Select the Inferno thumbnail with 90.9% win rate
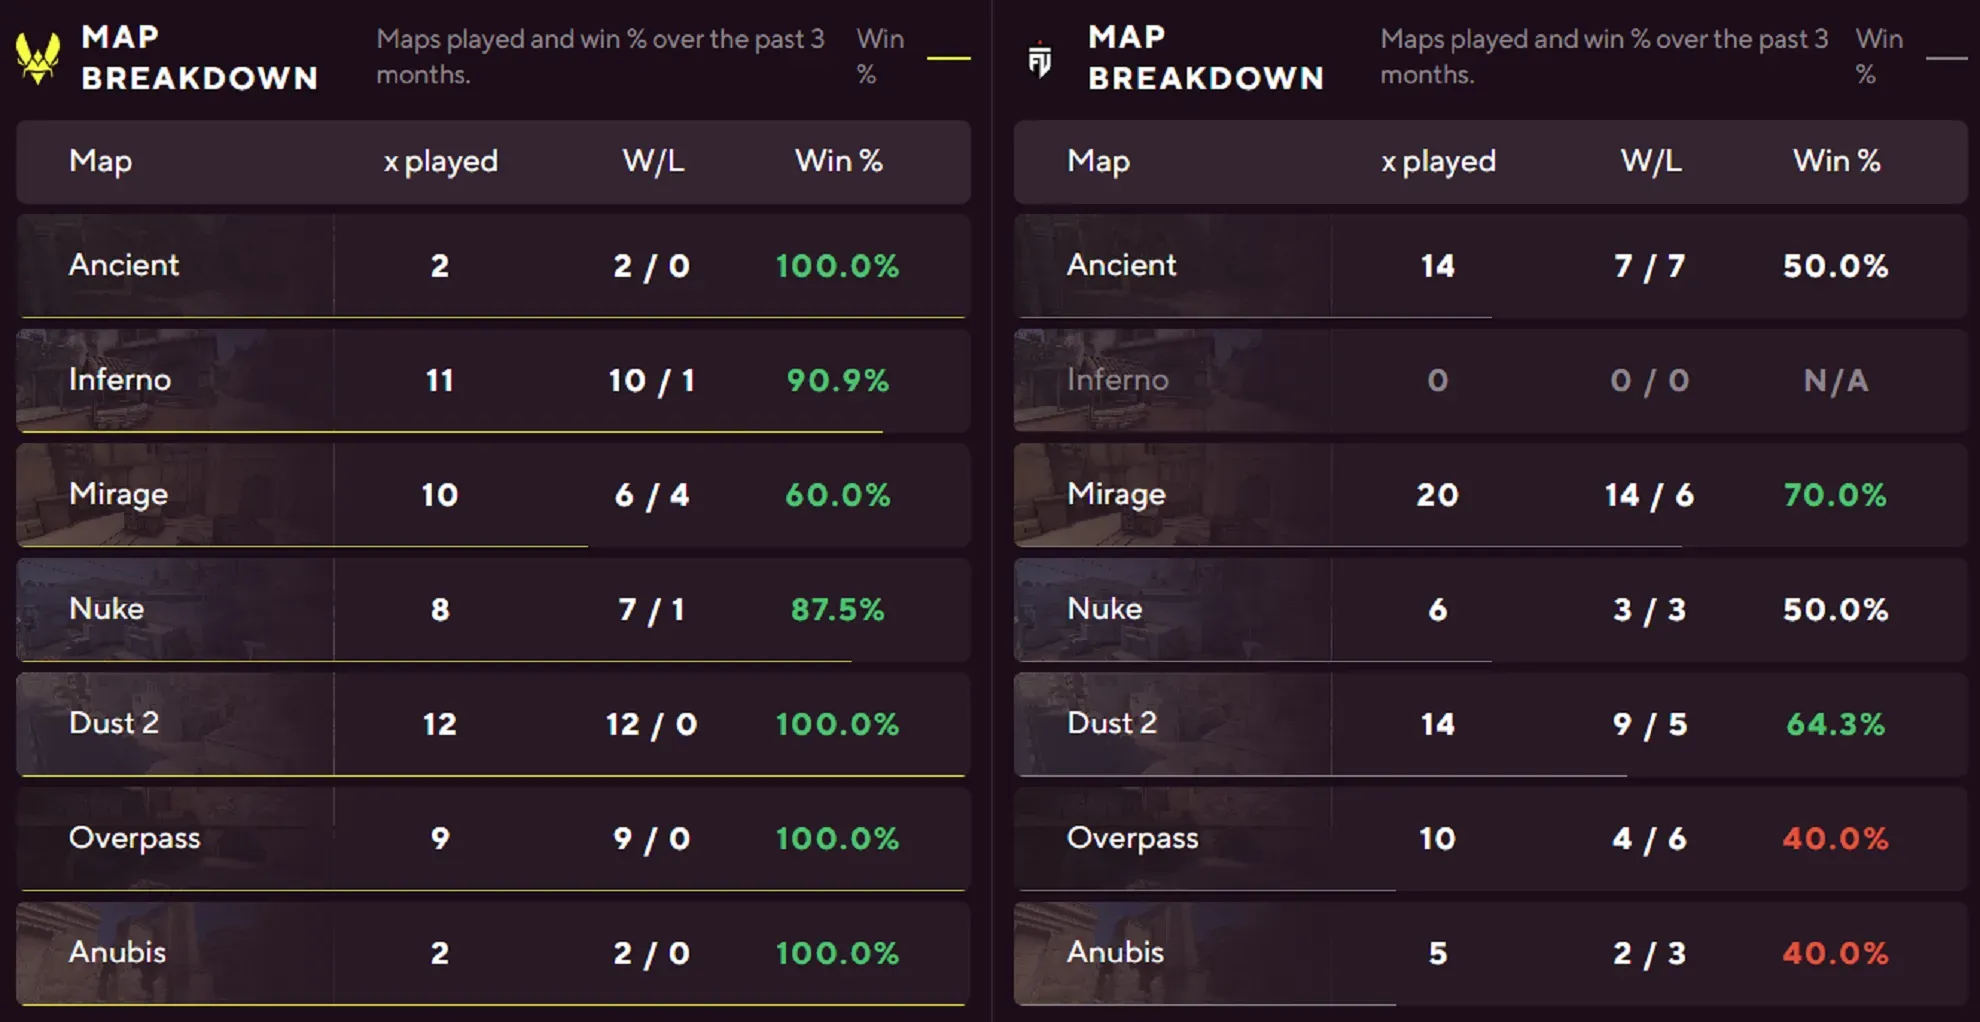 pos(175,380)
